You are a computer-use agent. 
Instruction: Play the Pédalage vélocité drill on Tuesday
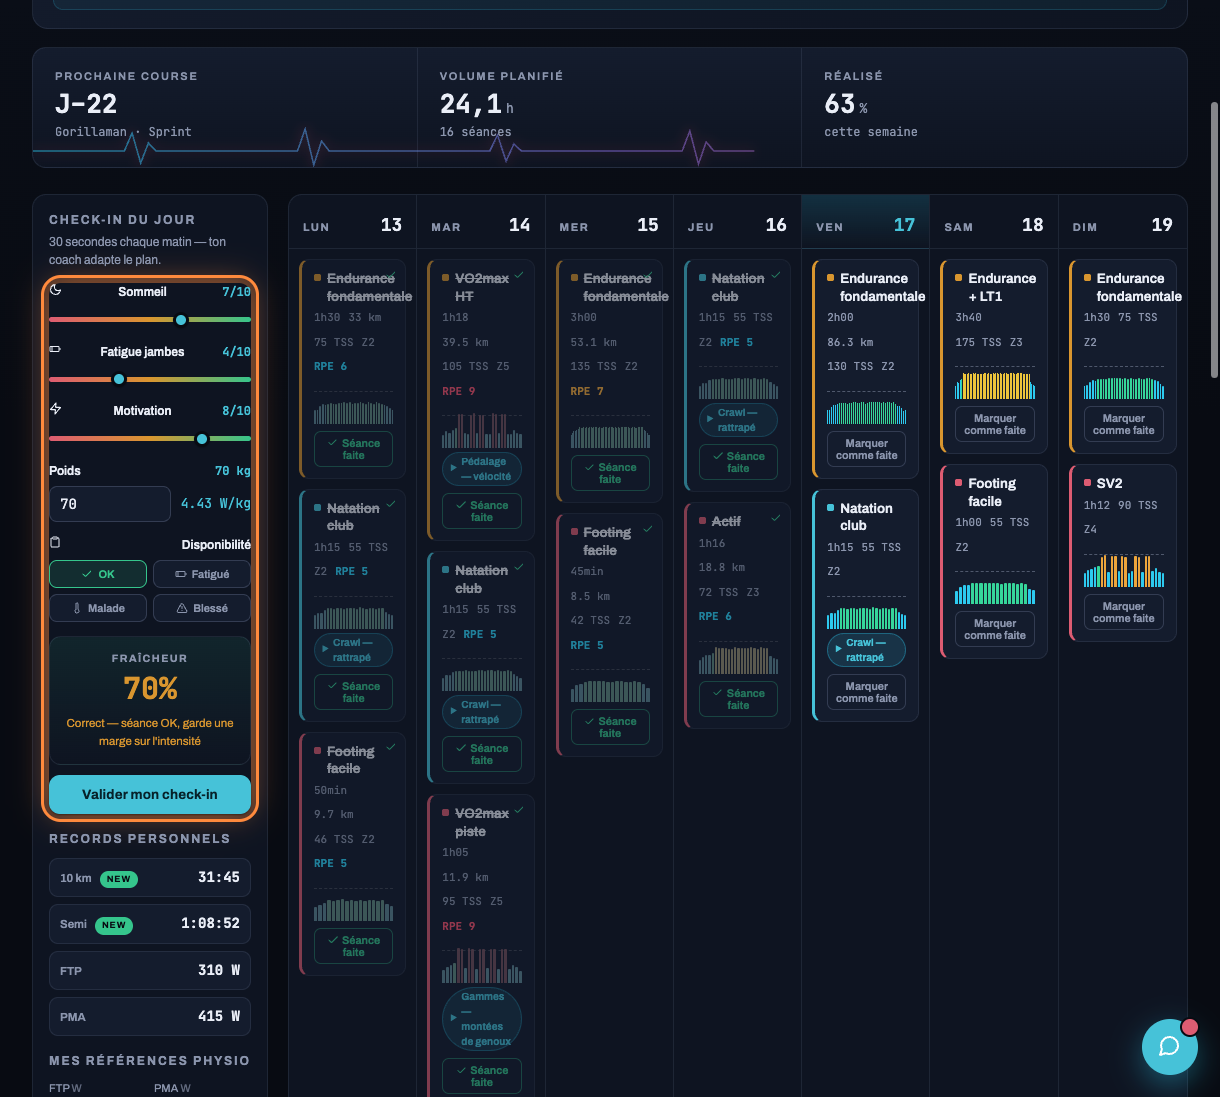[x=482, y=469]
